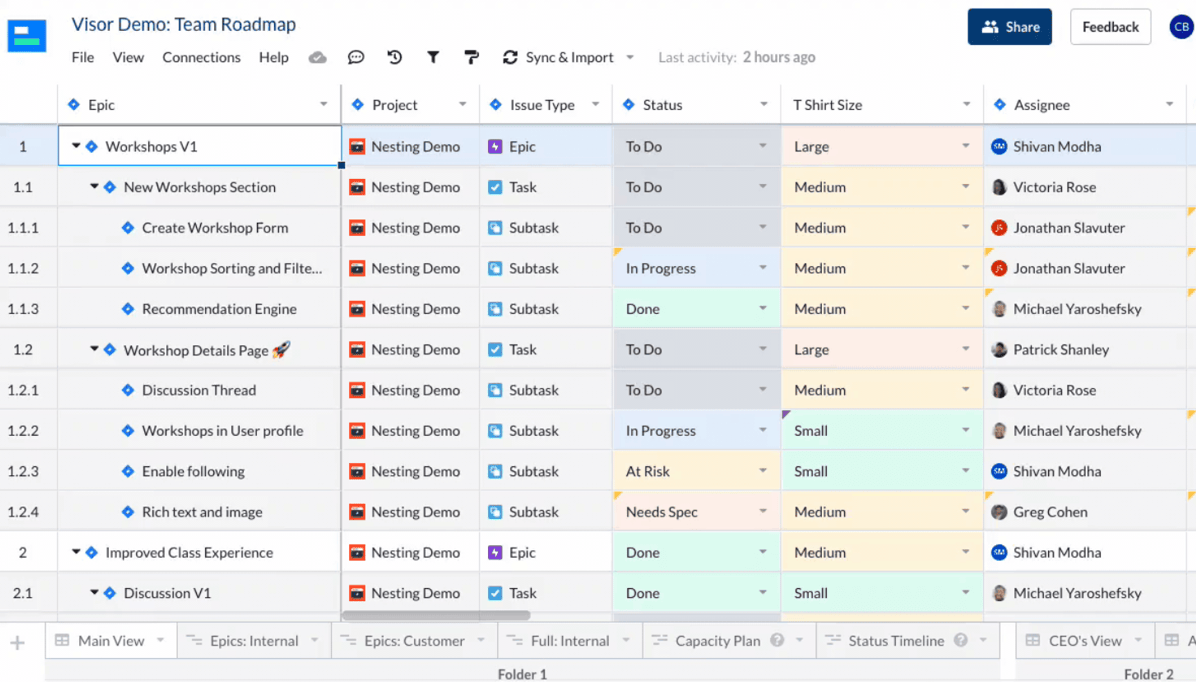Collapse the Improved Class Experience epic
The width and height of the screenshot is (1196, 682).
(76, 553)
